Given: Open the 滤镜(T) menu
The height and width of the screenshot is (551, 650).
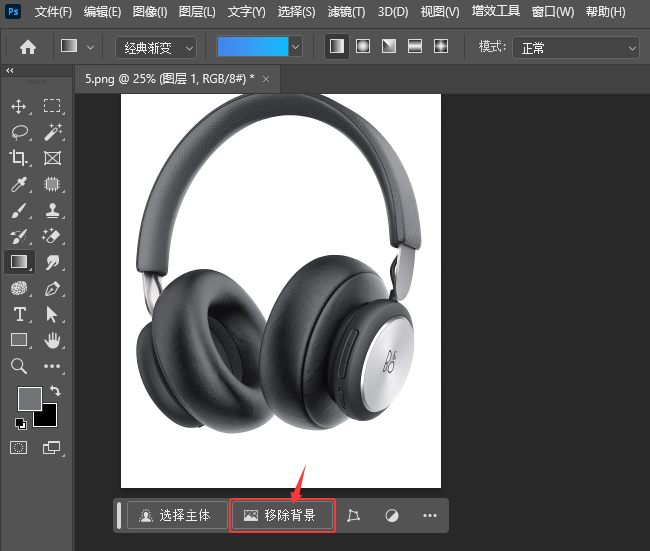Looking at the screenshot, I should click(346, 12).
